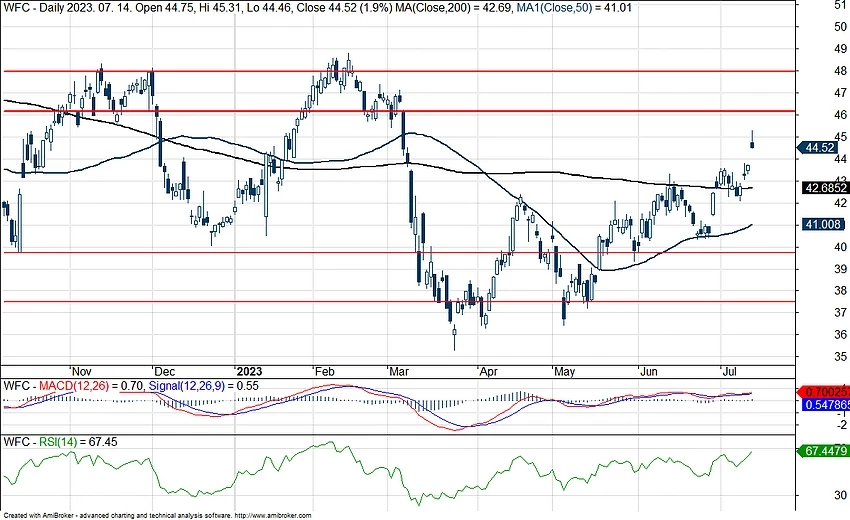This screenshot has width=850, height=520.
Task: Click the Apr label on date axis
Action: (x=488, y=371)
